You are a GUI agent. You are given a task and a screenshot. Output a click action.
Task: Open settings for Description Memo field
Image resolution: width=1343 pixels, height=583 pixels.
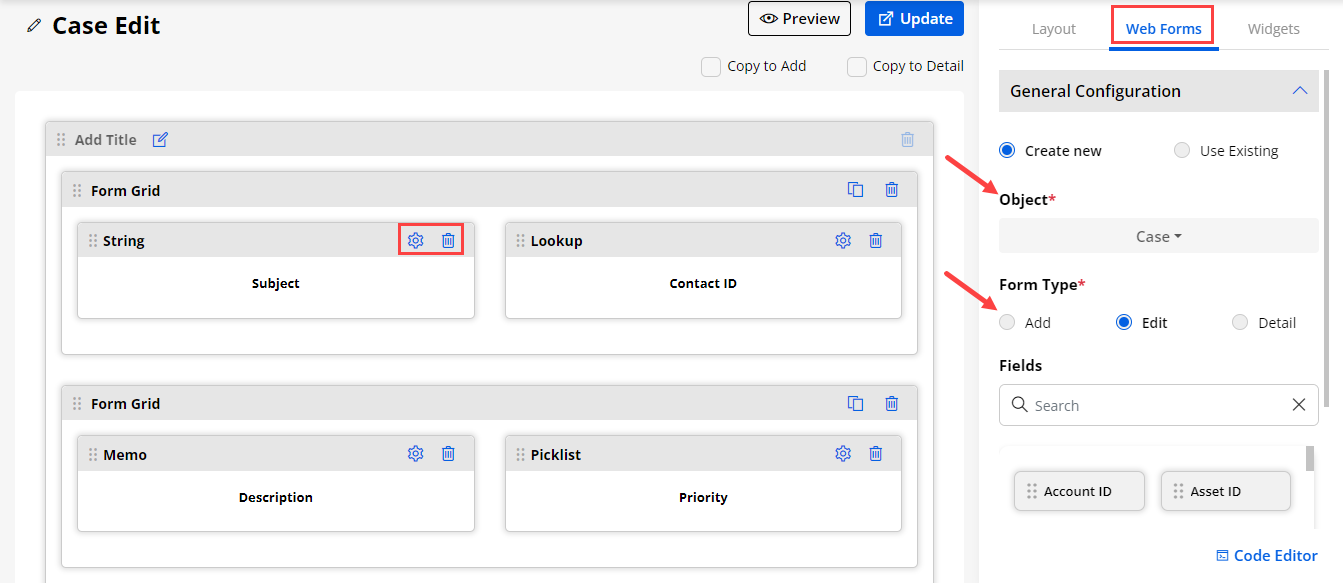[416, 454]
